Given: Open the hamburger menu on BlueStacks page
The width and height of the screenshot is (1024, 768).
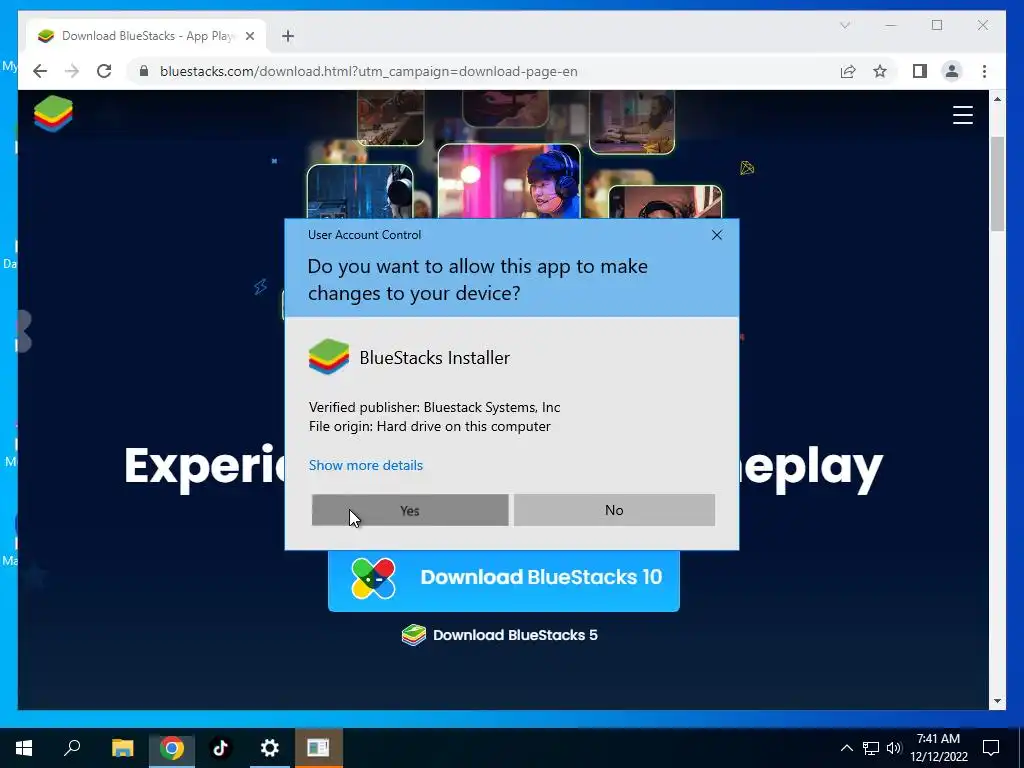Looking at the screenshot, I should 963,115.
